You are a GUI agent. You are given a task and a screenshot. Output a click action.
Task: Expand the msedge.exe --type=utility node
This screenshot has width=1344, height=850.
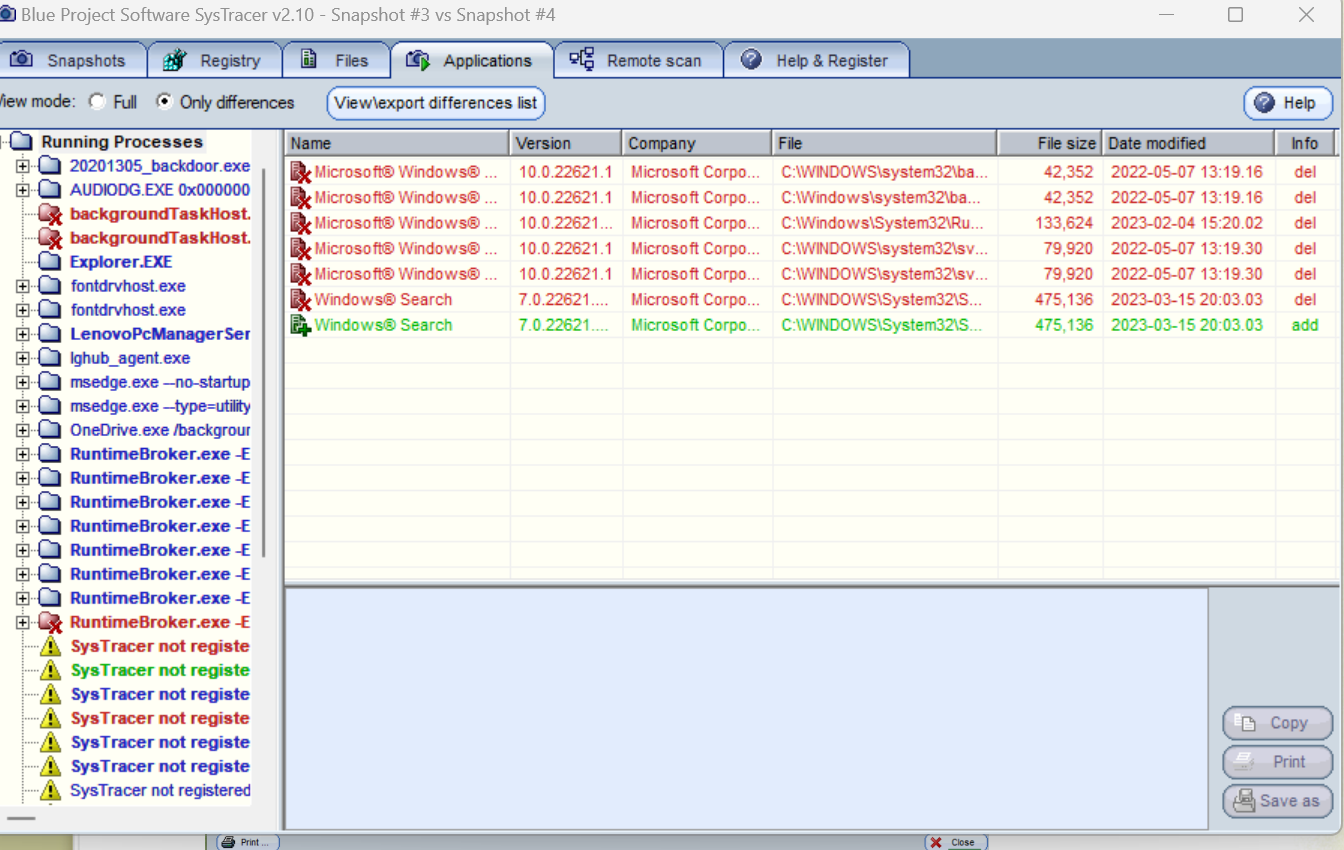pos(23,406)
